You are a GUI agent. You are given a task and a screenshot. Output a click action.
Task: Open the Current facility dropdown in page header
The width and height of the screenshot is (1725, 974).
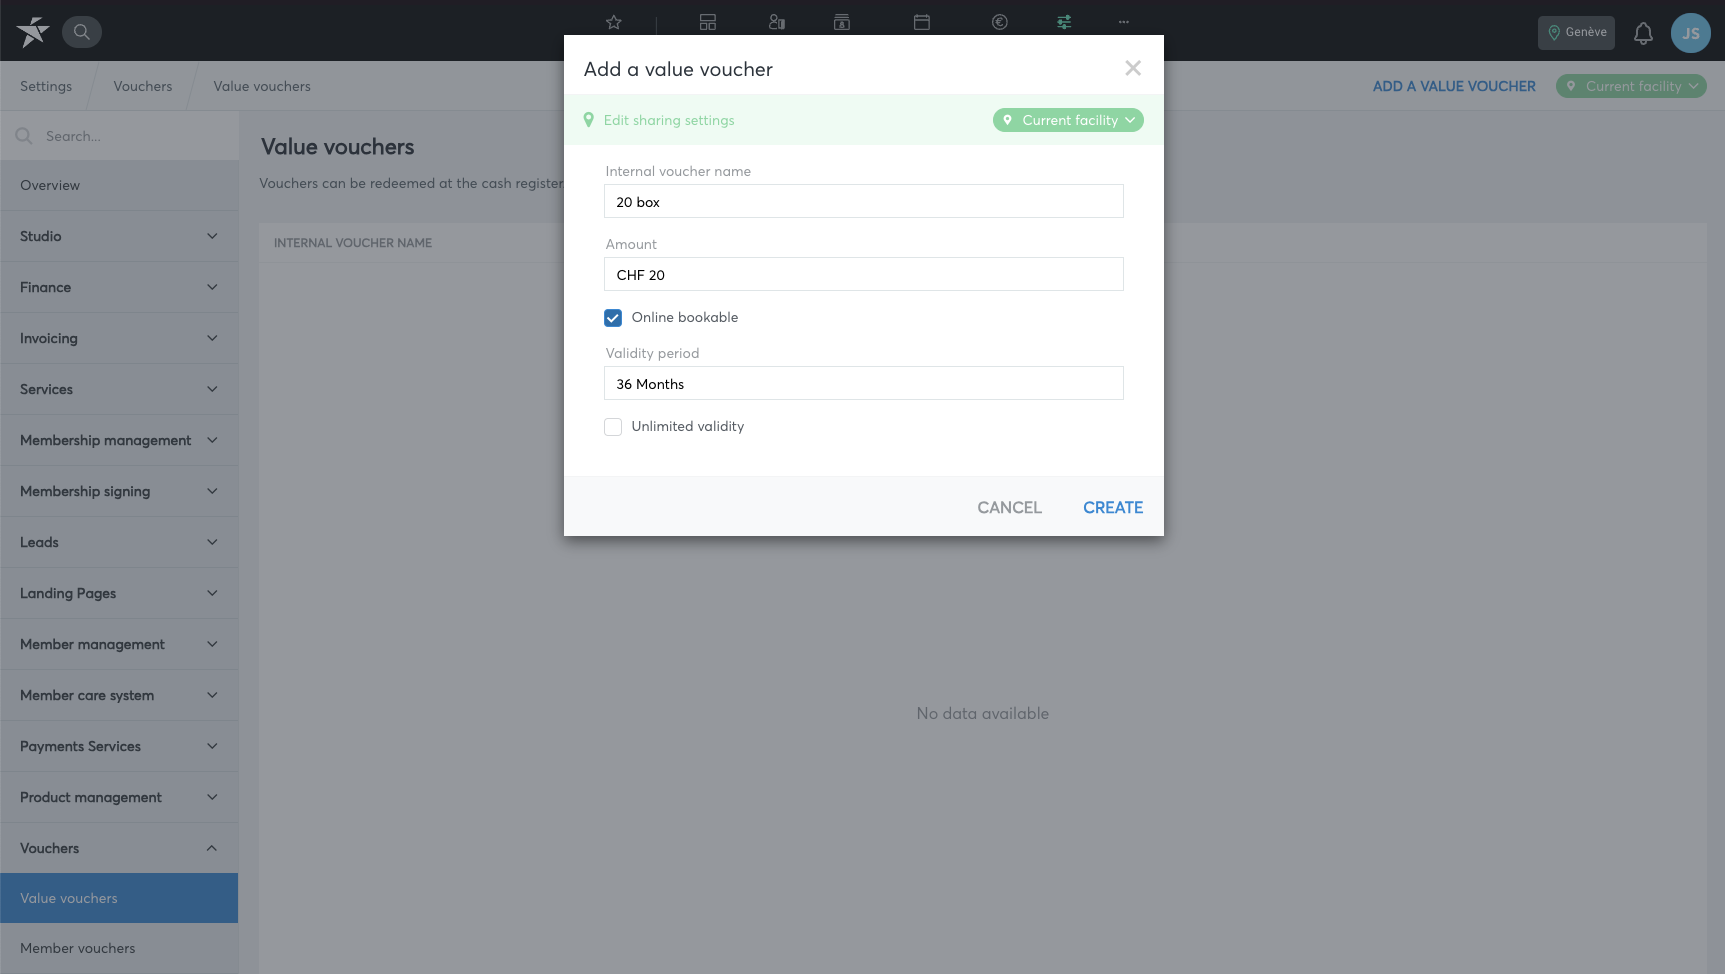[1631, 86]
